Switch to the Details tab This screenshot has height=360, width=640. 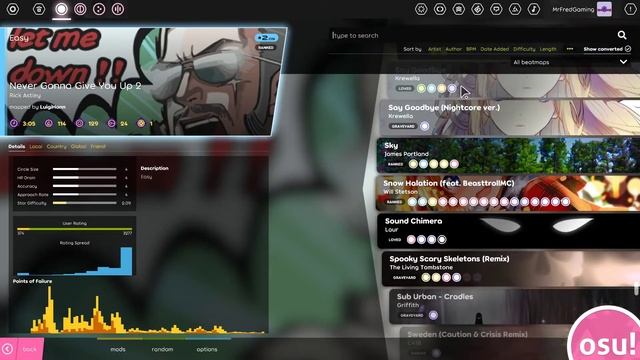click(17, 147)
